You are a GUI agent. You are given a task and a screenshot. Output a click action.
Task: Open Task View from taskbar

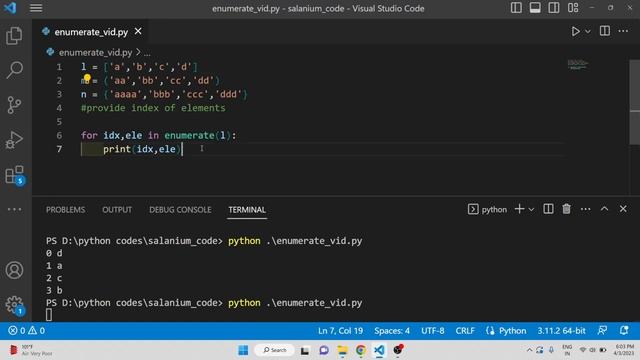305,350
